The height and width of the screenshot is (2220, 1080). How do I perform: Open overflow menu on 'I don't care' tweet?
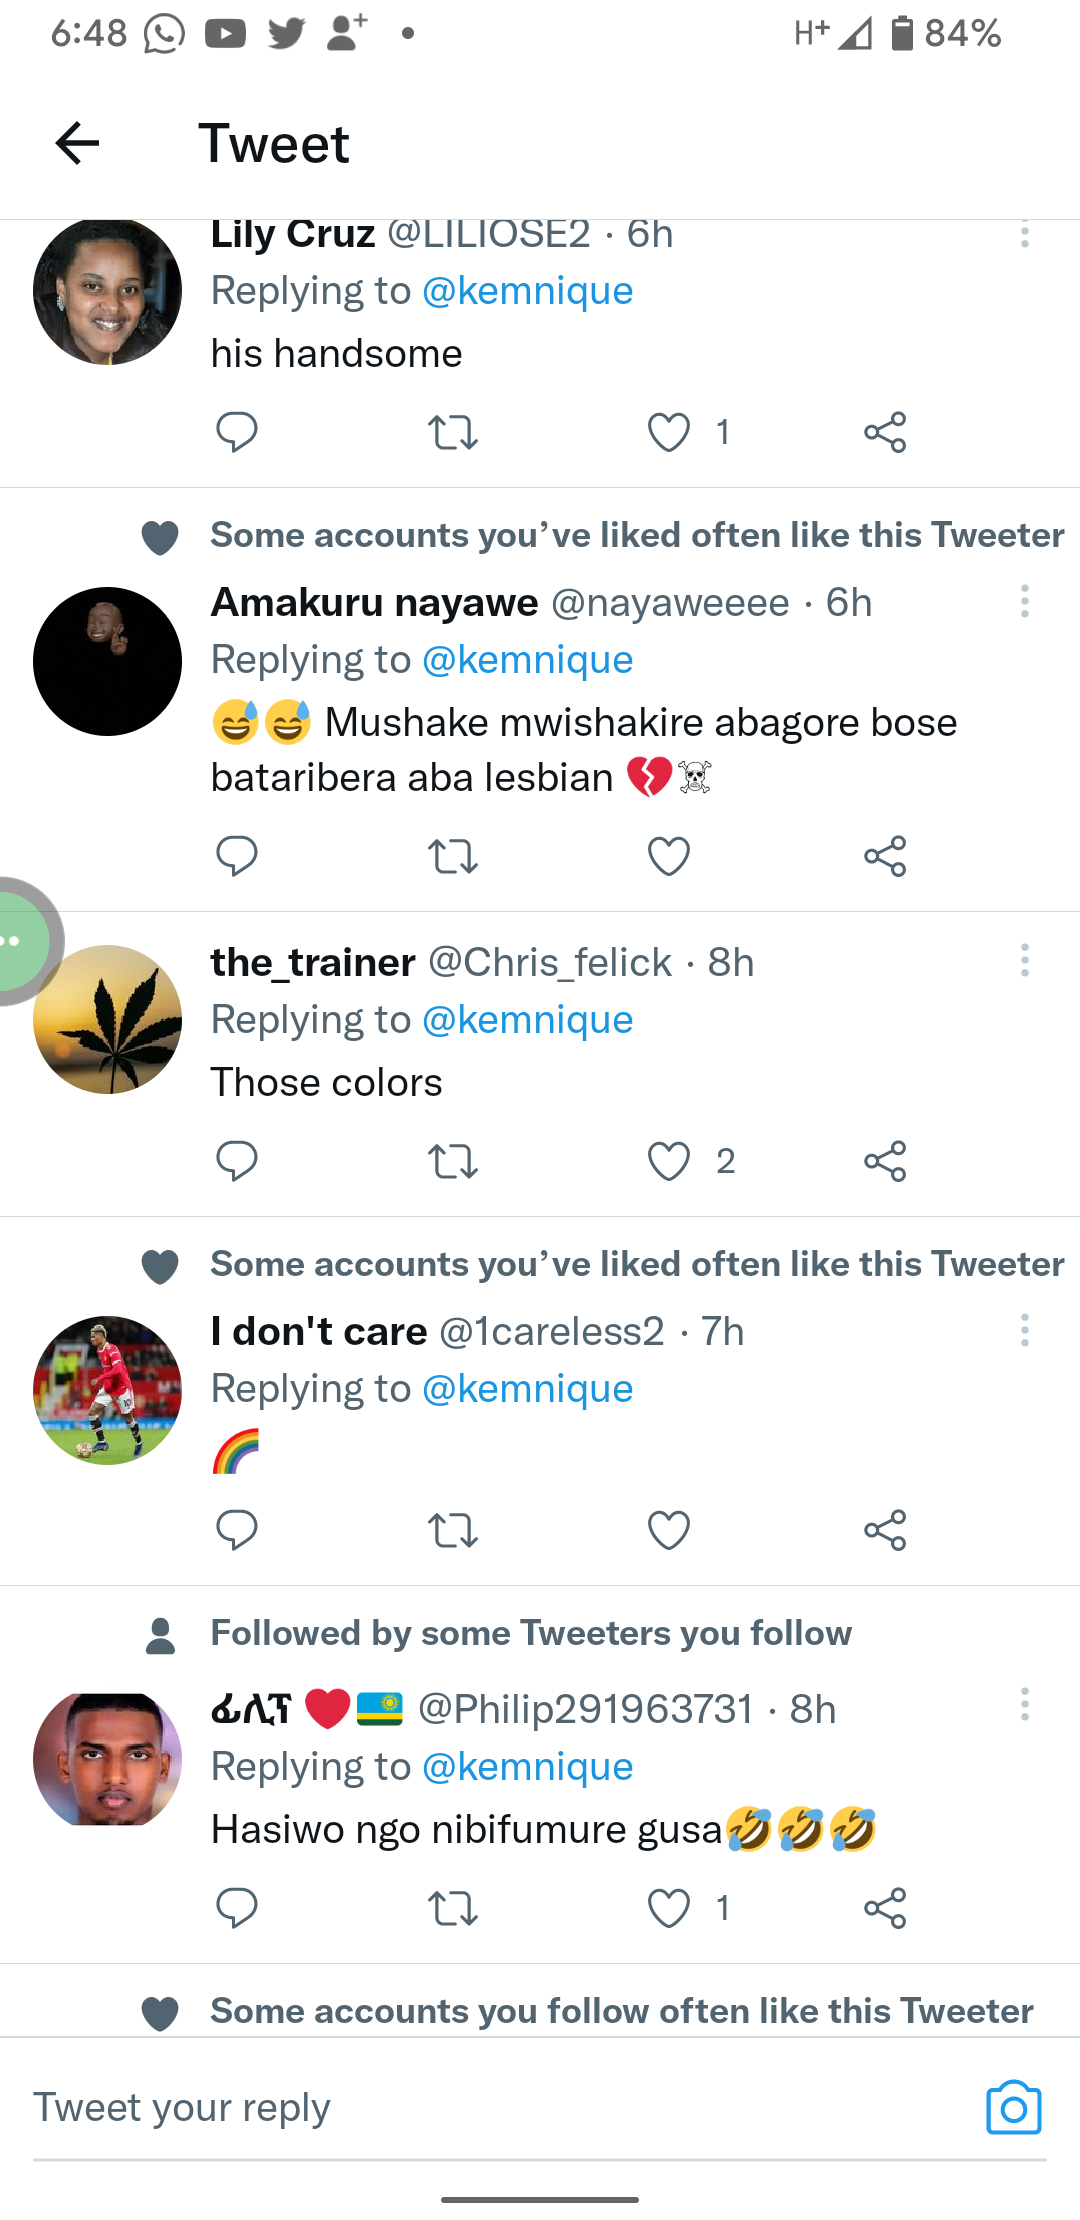click(1024, 1331)
